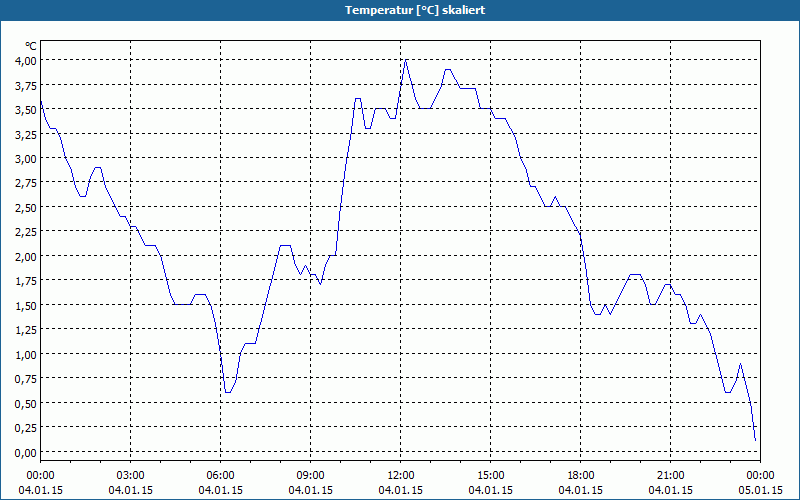
Task: Click the 06:00 time axis label
Action: click(x=220, y=476)
